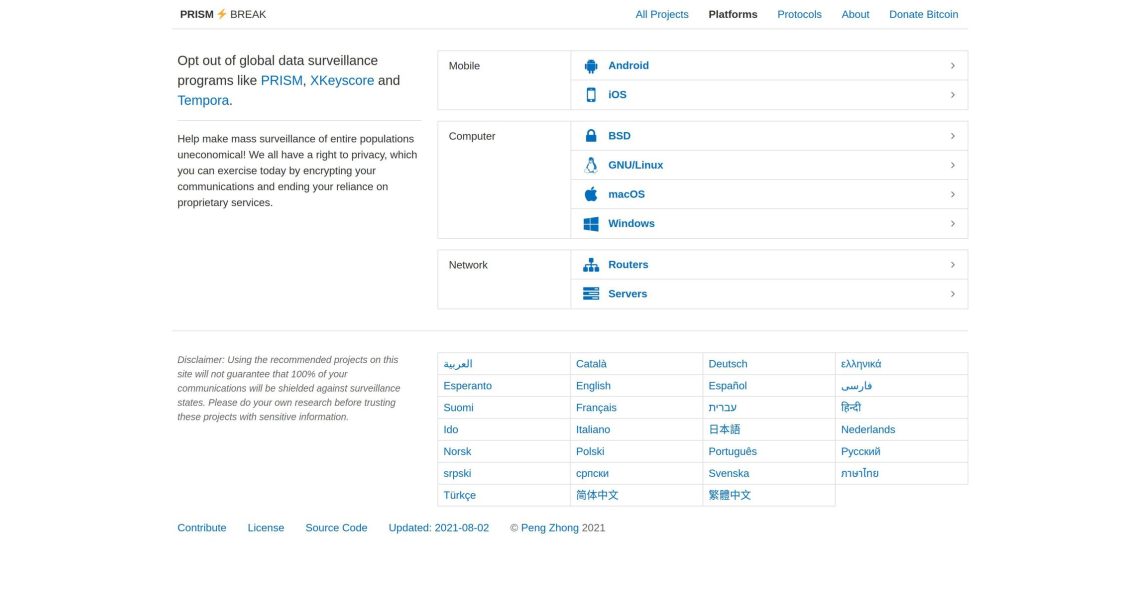The width and height of the screenshot is (1140, 600).
Task: Expand the Android row chevron
Action: [x=952, y=66]
